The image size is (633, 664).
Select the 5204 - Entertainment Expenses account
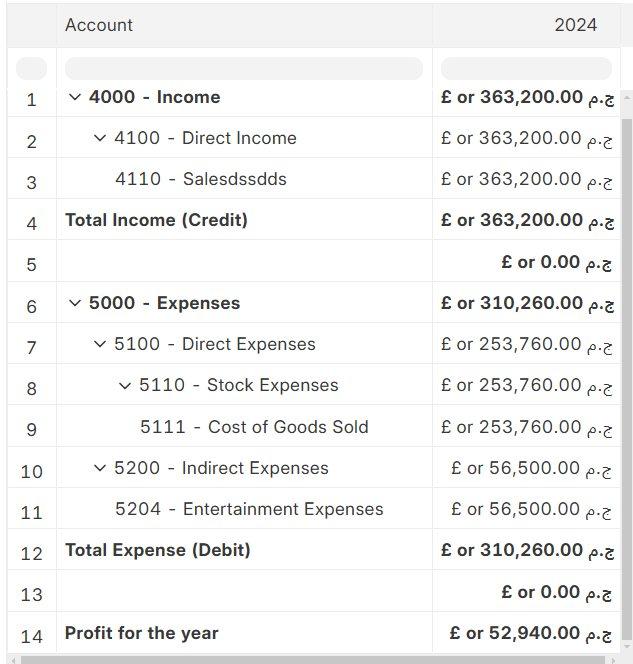coord(249,510)
